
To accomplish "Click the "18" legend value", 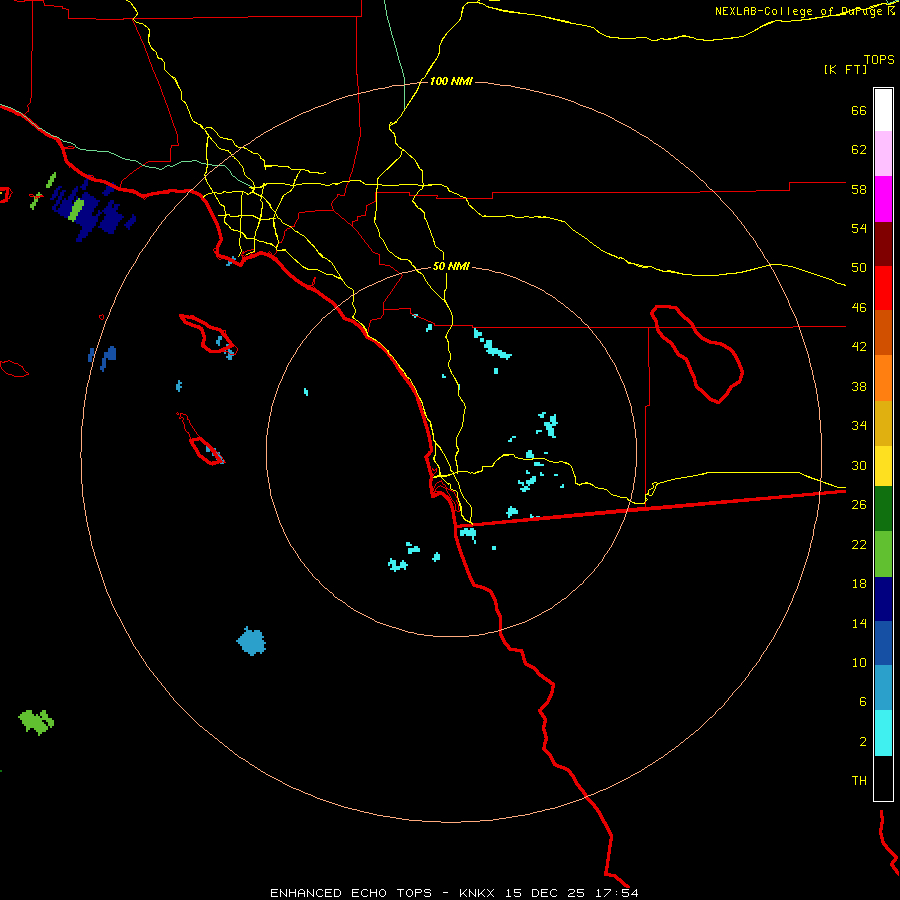I will click(859, 584).
